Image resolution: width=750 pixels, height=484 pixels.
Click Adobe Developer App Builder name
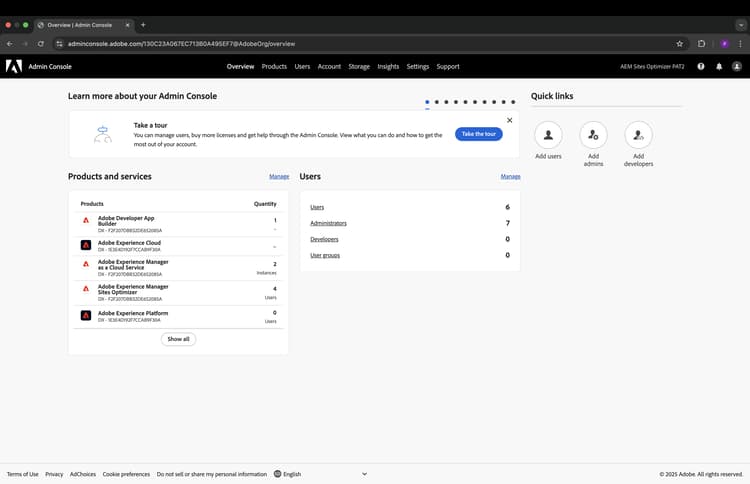[x=126, y=221]
